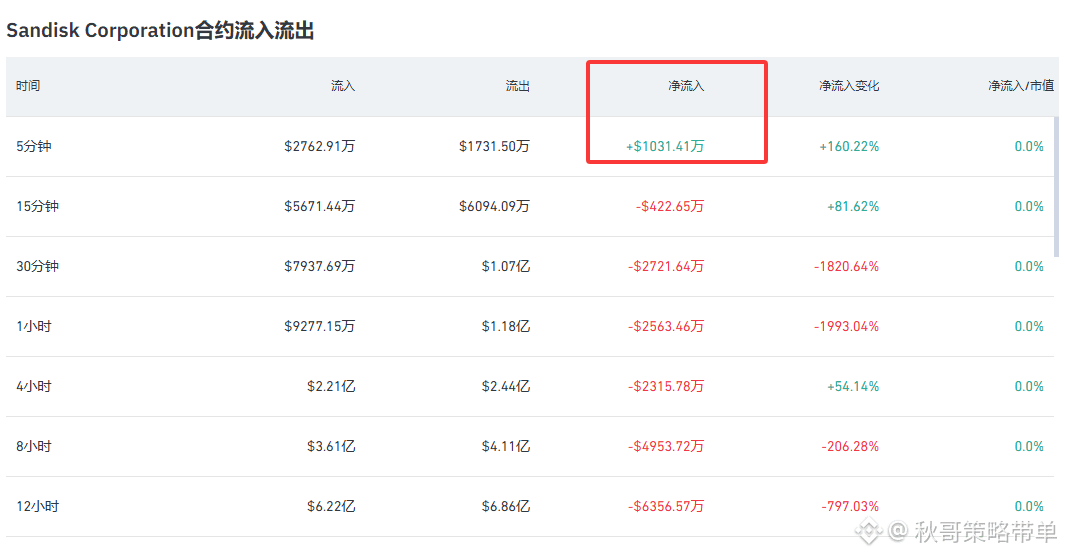1065x557 pixels.
Task: Click change value +160.22%
Action: pos(849,146)
